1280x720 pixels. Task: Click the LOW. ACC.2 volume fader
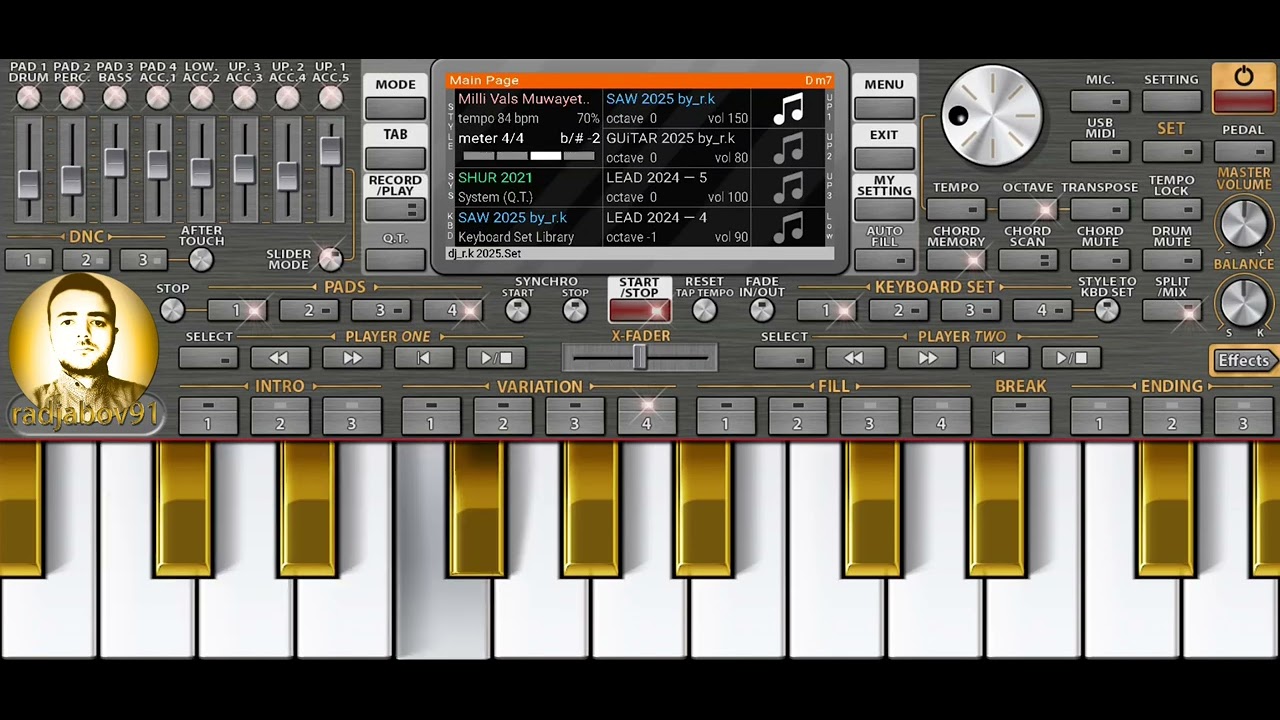(x=201, y=172)
